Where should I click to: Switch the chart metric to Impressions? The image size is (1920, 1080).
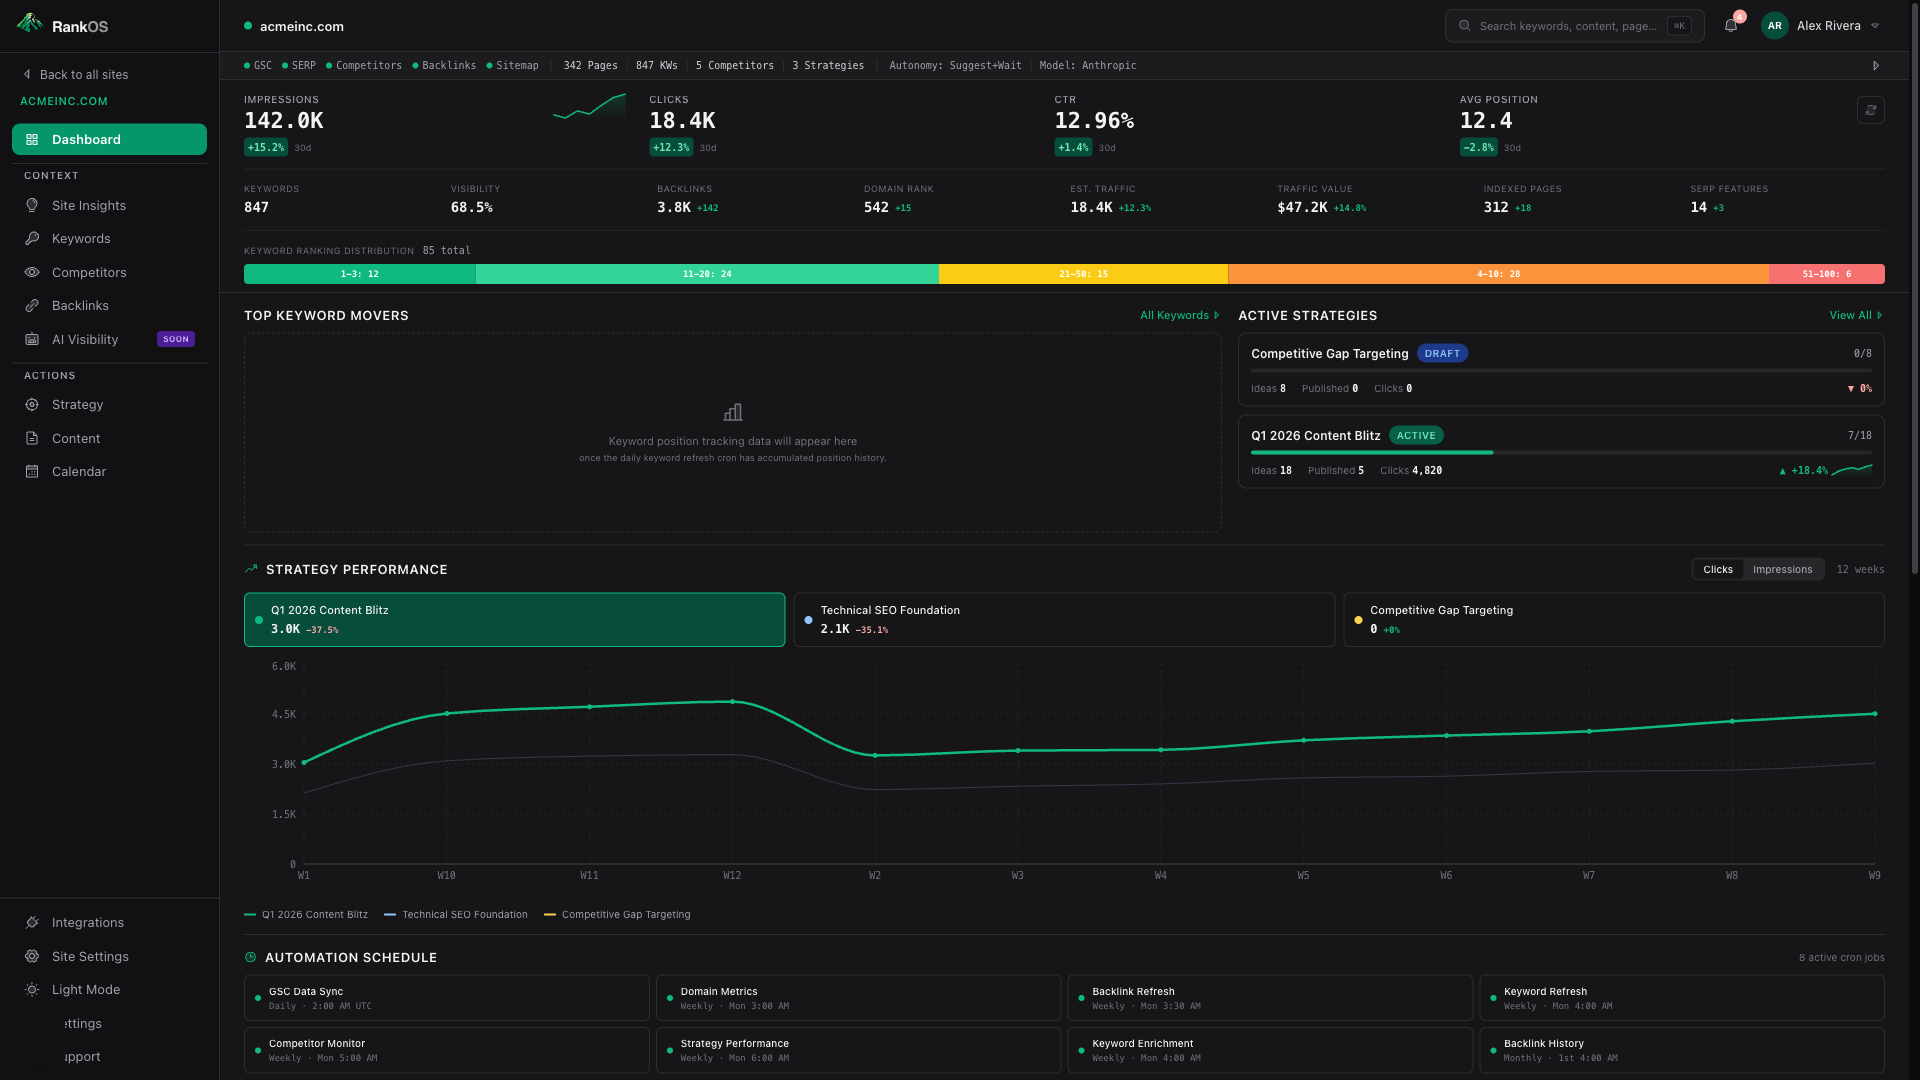(x=1782, y=569)
